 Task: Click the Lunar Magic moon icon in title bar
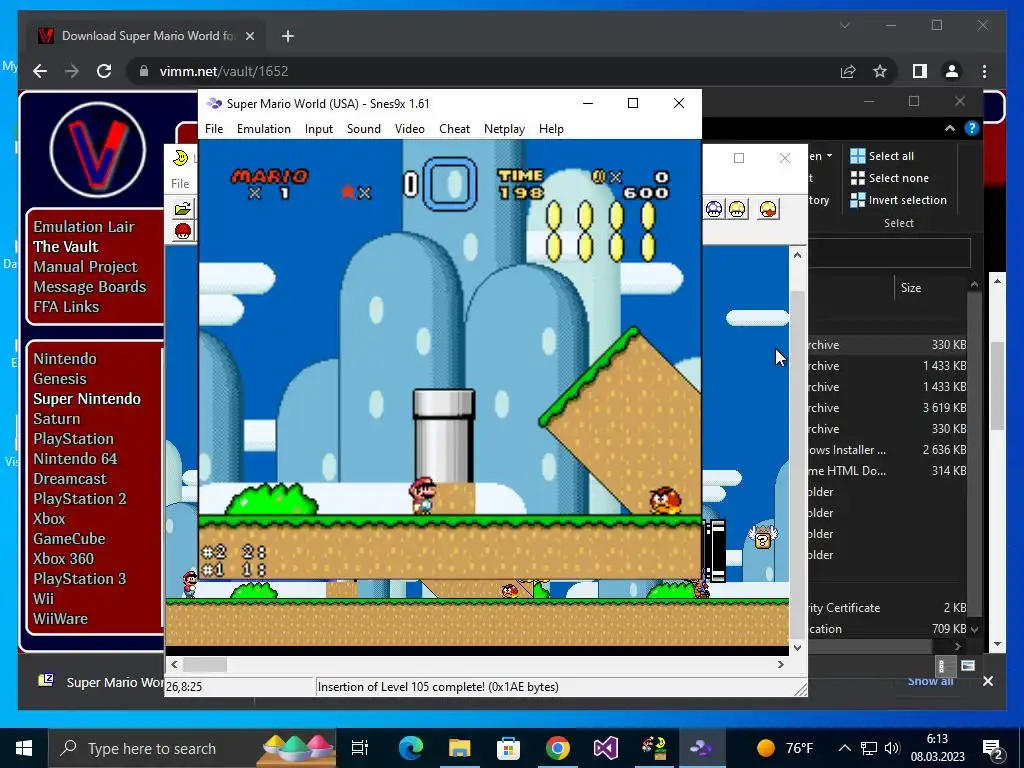(x=180, y=157)
